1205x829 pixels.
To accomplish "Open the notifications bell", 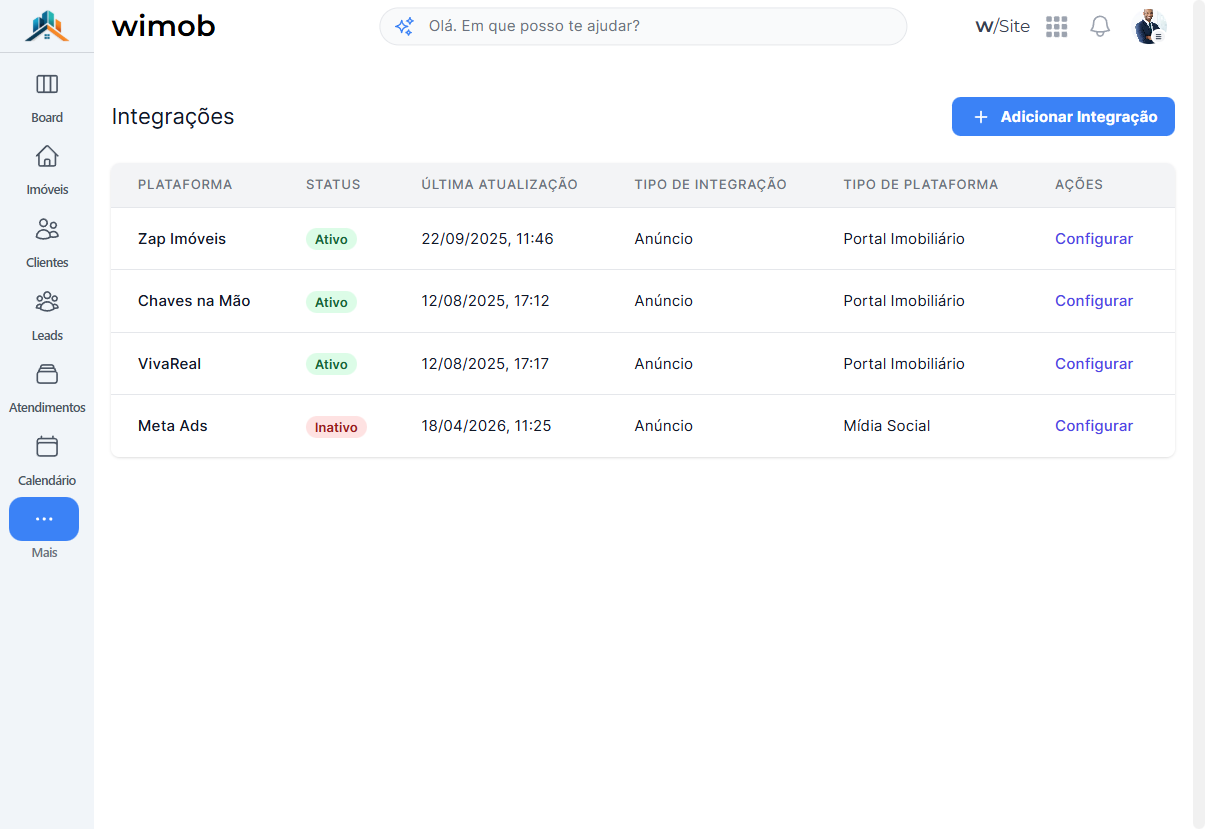I will [x=1100, y=27].
